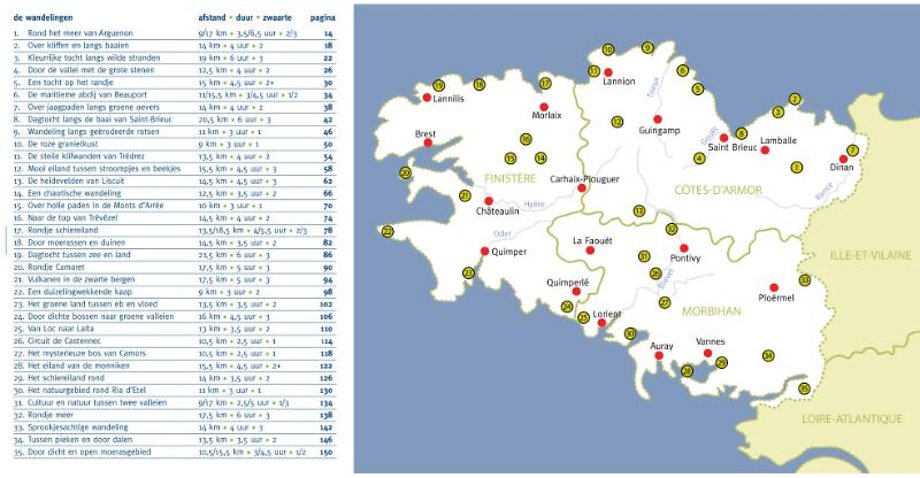Click the 'pagina' column header
Screen dimensions: 920x478
[321, 18]
